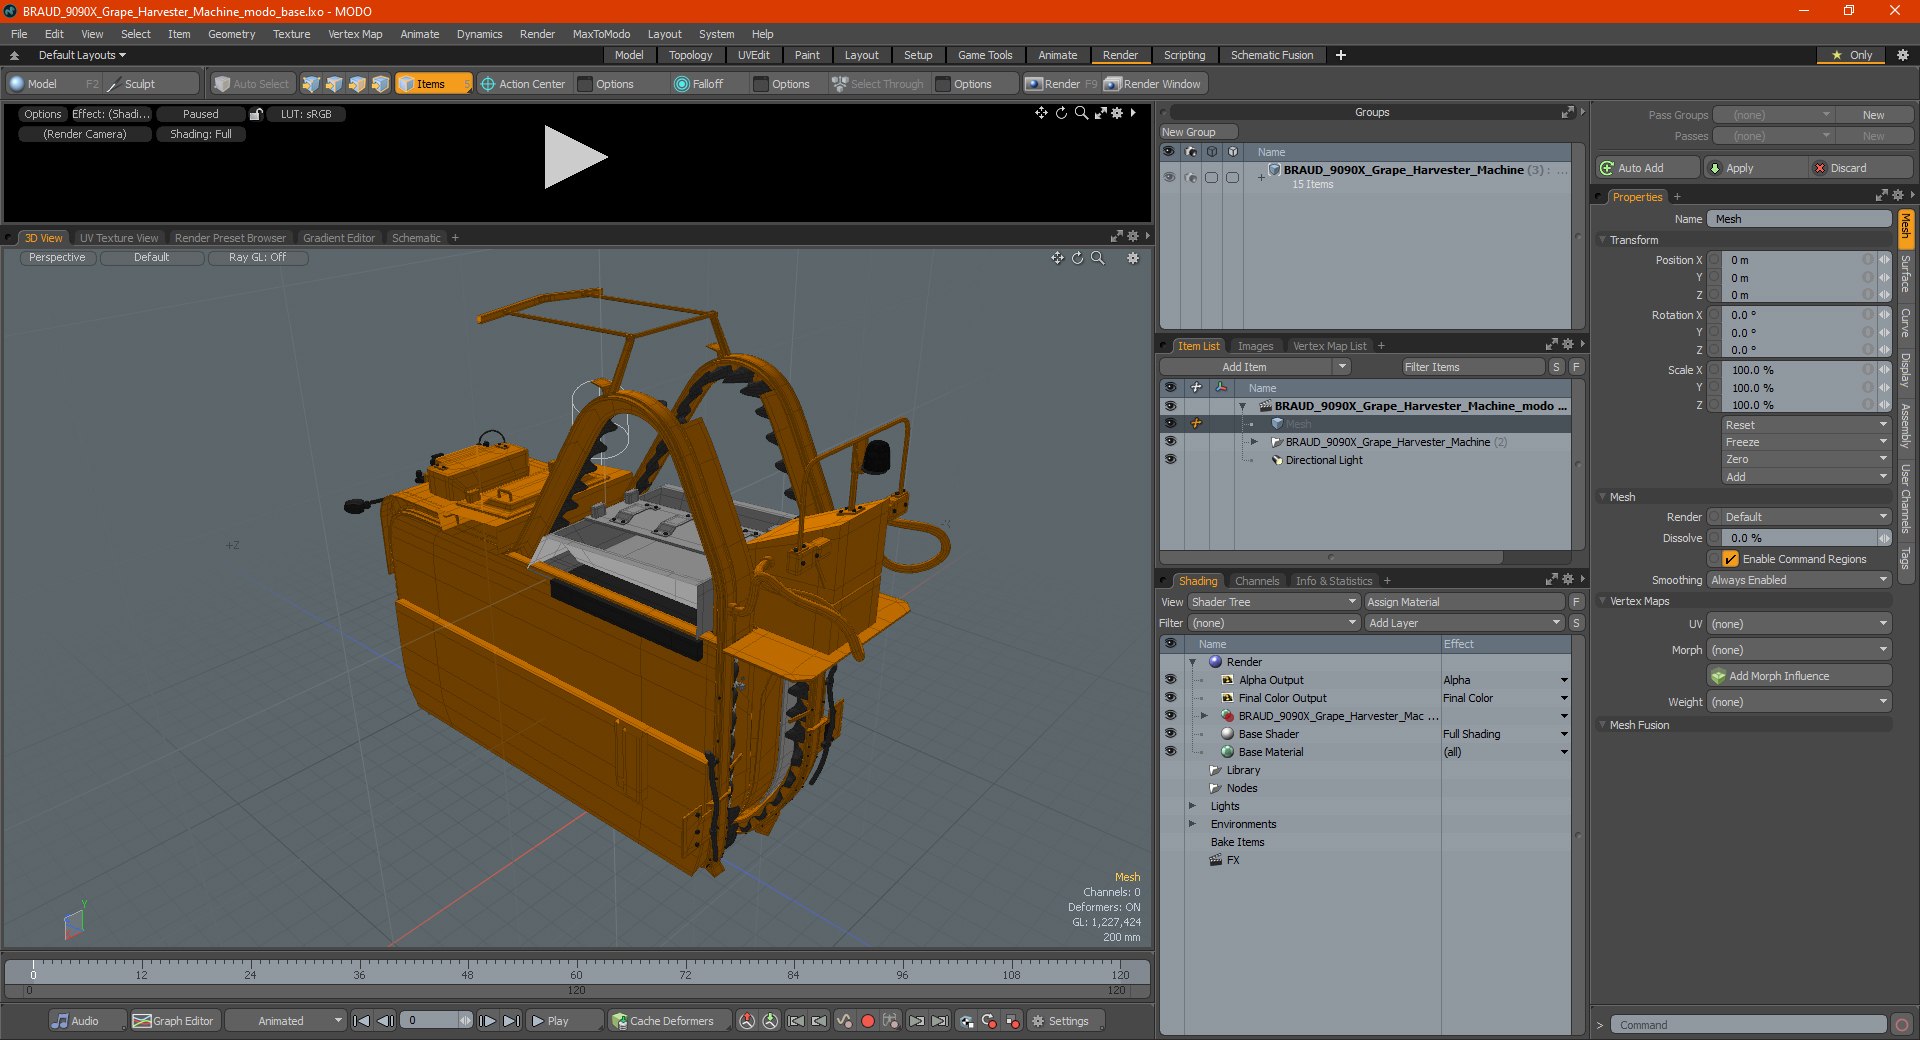Toggle visibility of Base Material layer
Image resolution: width=1920 pixels, height=1040 pixels.
tap(1170, 752)
